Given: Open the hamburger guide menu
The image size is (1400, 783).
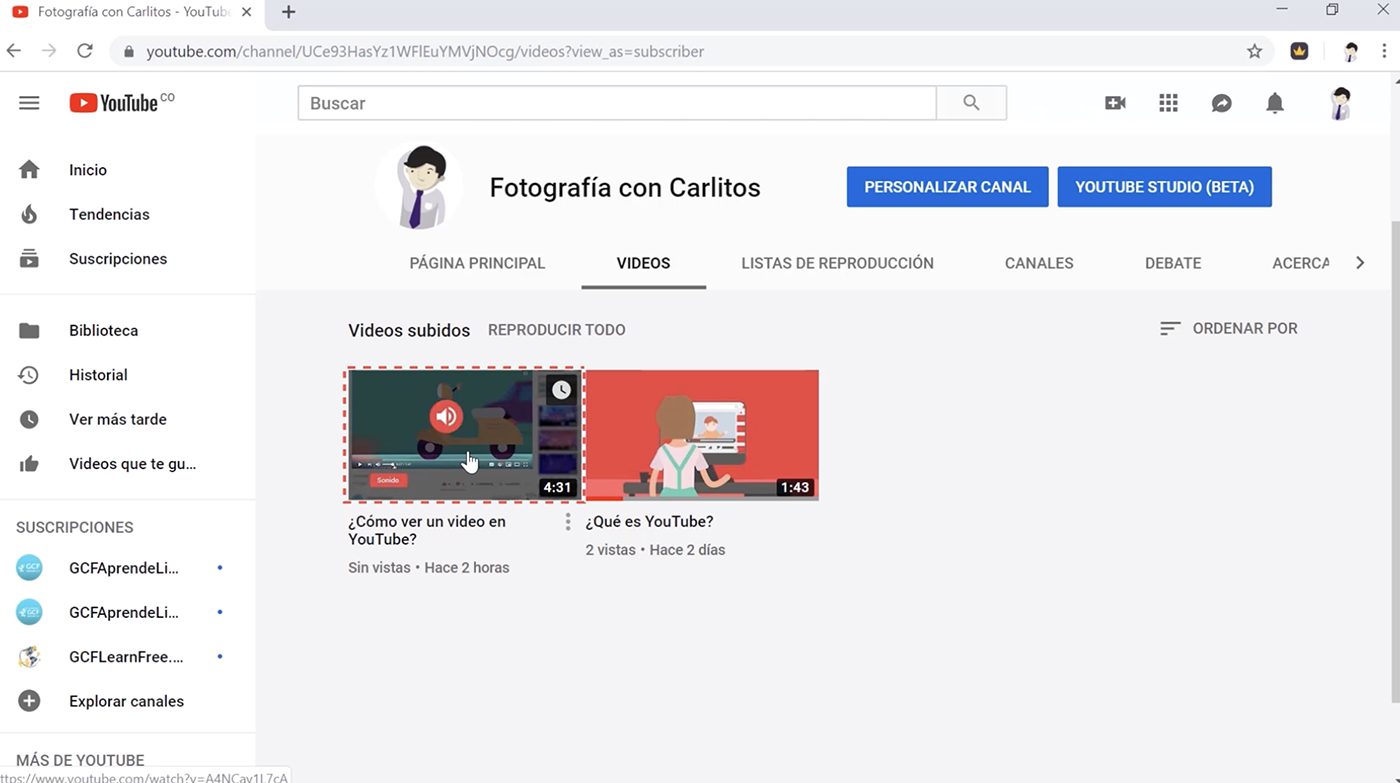Looking at the screenshot, I should tap(29, 103).
